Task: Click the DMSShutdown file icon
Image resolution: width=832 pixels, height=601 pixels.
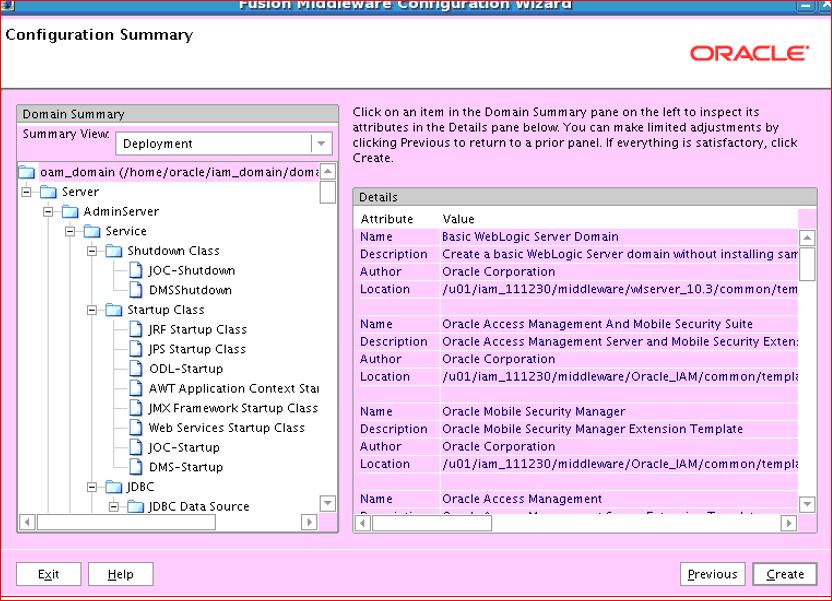Action: [x=136, y=290]
